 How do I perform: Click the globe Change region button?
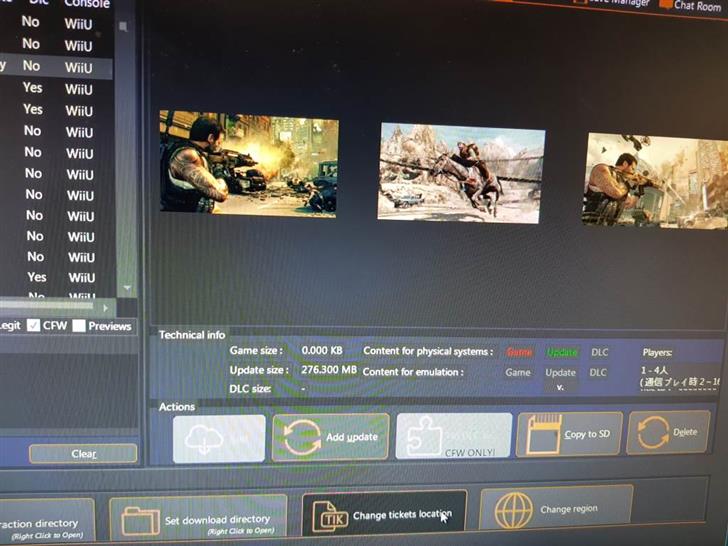tap(556, 508)
